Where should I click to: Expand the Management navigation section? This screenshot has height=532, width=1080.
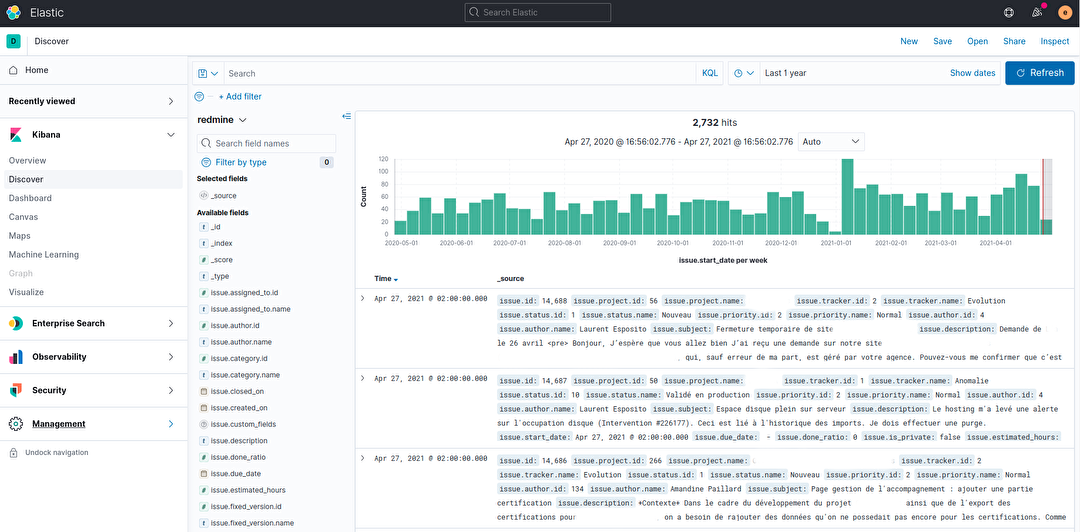pyautogui.click(x=171, y=424)
